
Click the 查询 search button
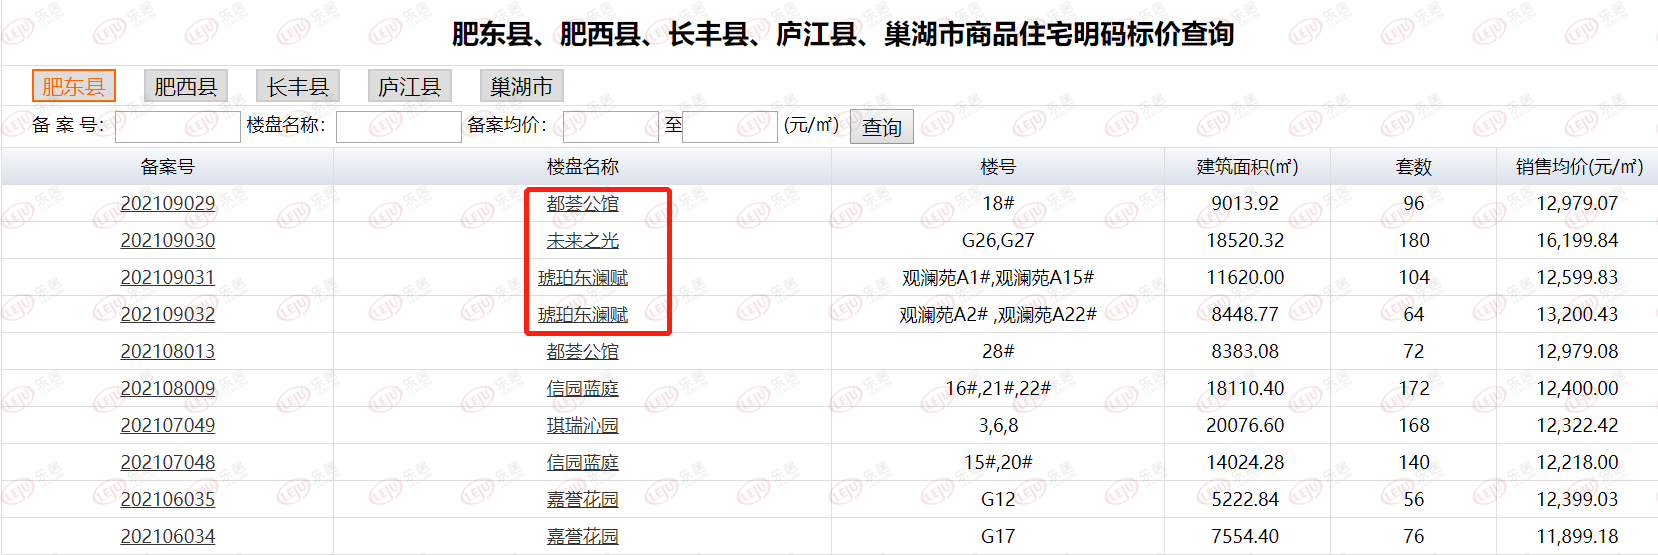click(882, 127)
